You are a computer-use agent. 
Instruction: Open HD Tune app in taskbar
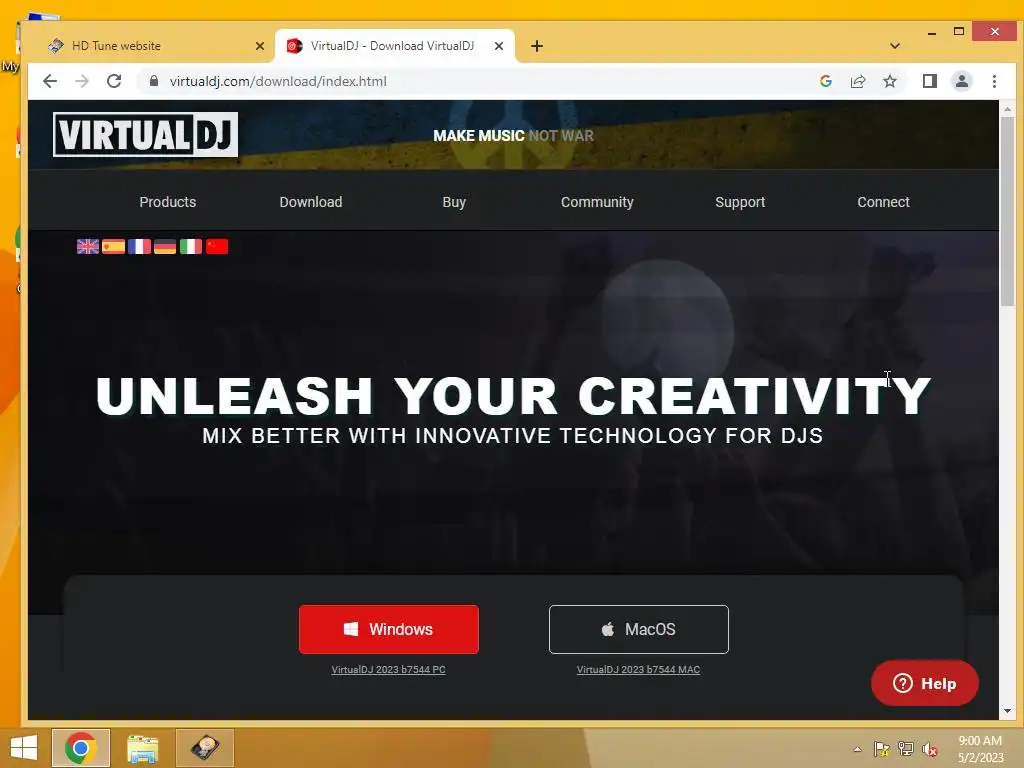[204, 748]
